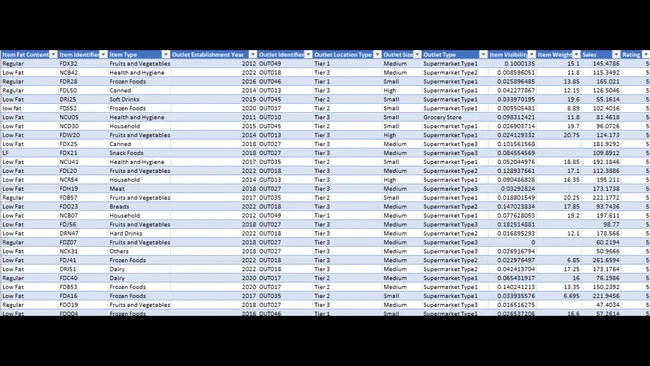Select the cell containing FDX25
This screenshot has width=650, height=366.
[x=83, y=144]
